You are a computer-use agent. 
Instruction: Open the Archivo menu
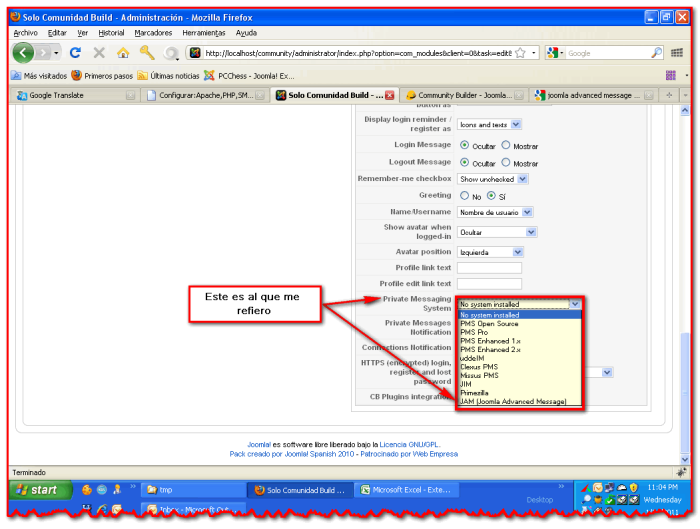25,33
